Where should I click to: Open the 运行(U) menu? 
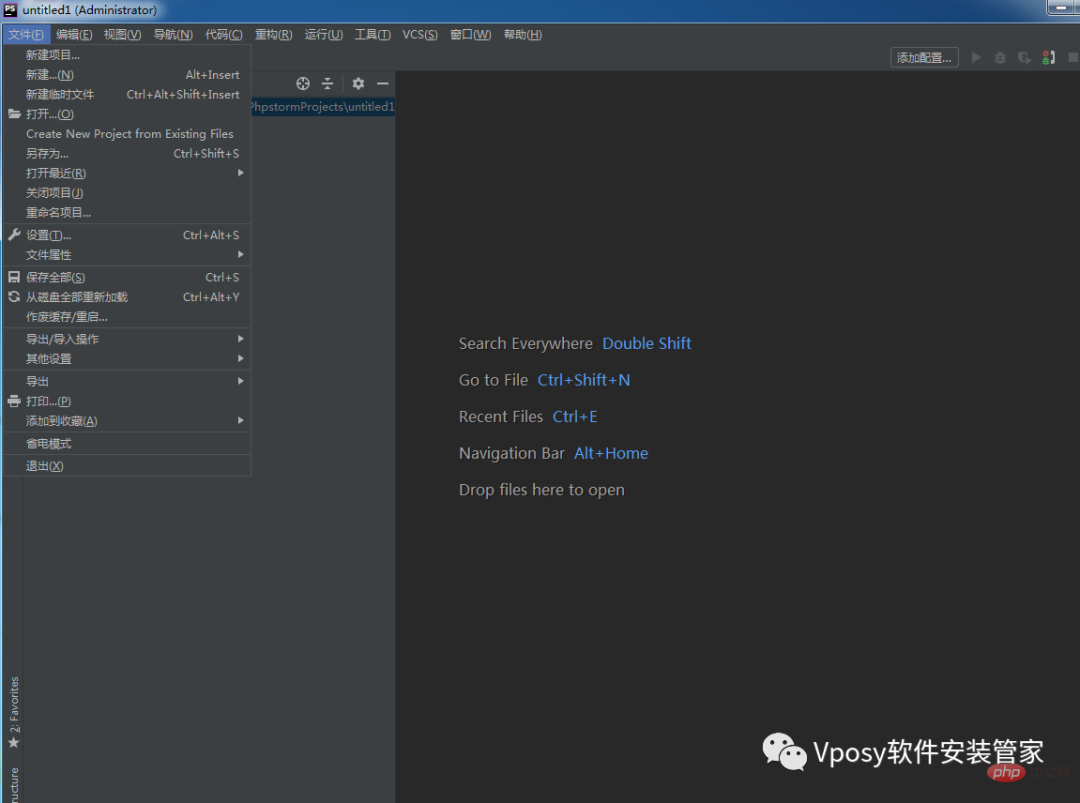click(324, 34)
